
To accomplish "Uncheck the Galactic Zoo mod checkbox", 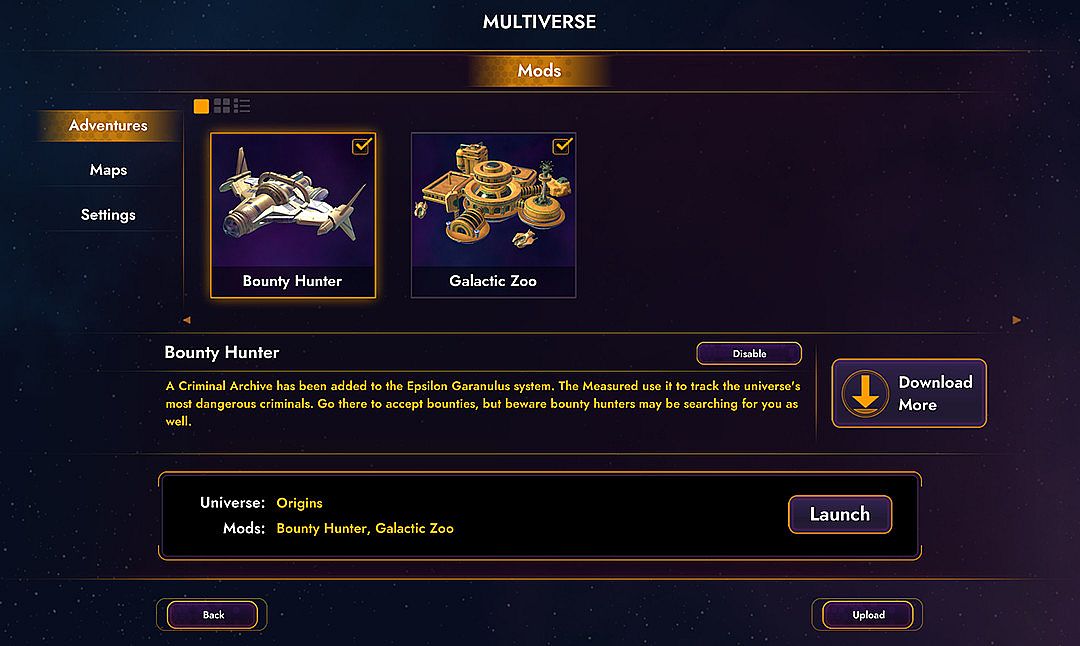I will 562,146.
